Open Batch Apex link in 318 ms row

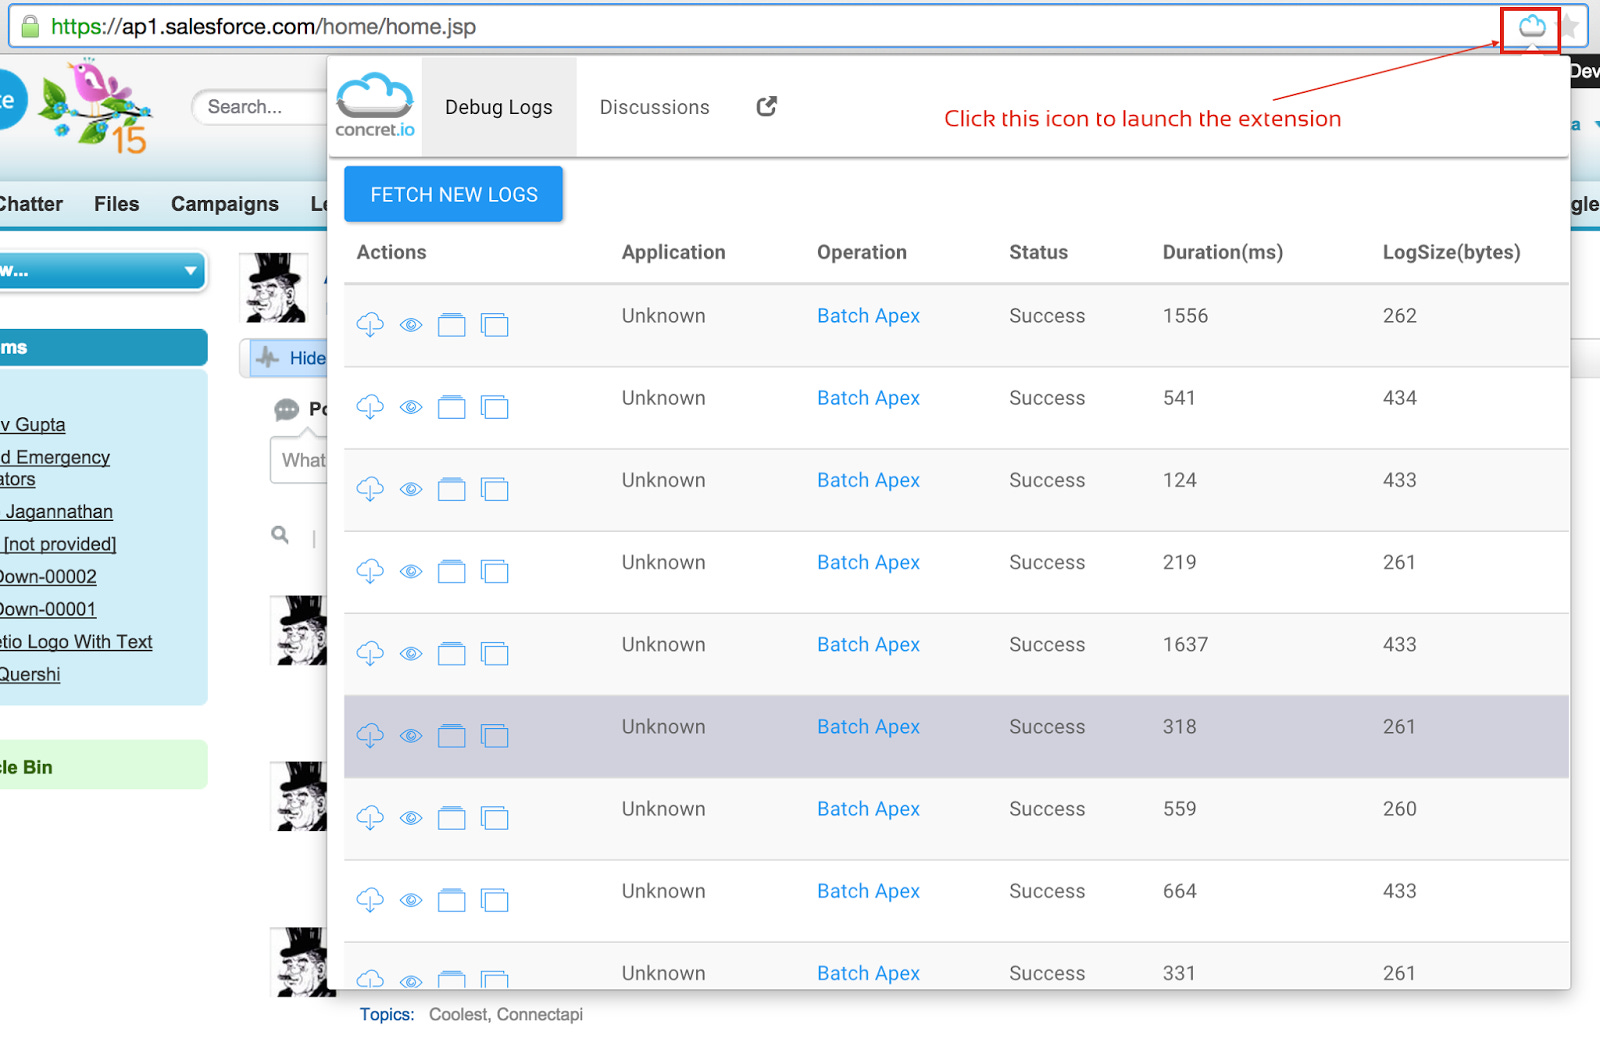tap(868, 727)
